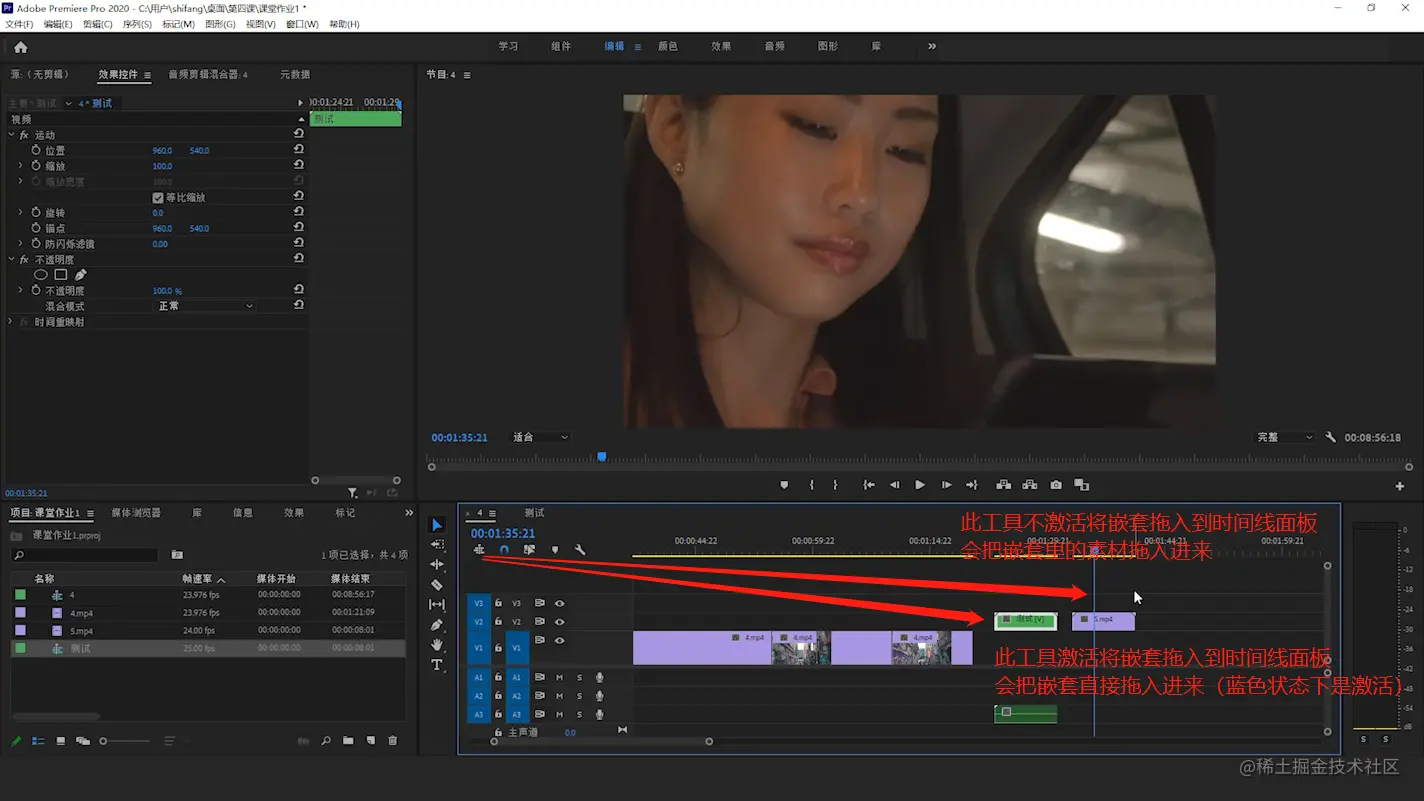Expand the Scale property
The width and height of the screenshot is (1424, 801).
[21, 166]
